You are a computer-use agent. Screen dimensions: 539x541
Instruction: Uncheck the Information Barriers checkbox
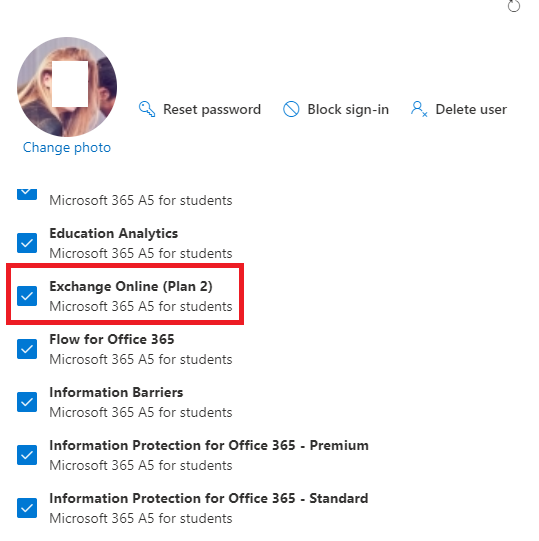pyautogui.click(x=27, y=402)
